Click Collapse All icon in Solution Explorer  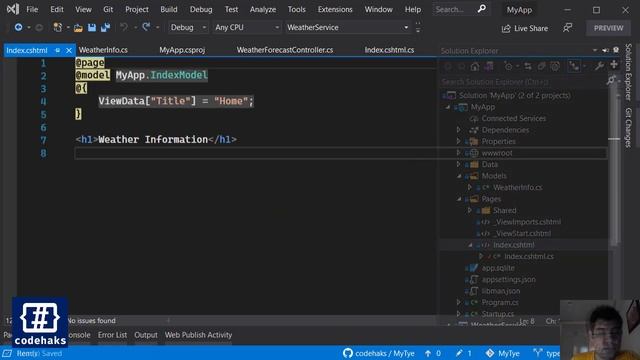pos(541,66)
